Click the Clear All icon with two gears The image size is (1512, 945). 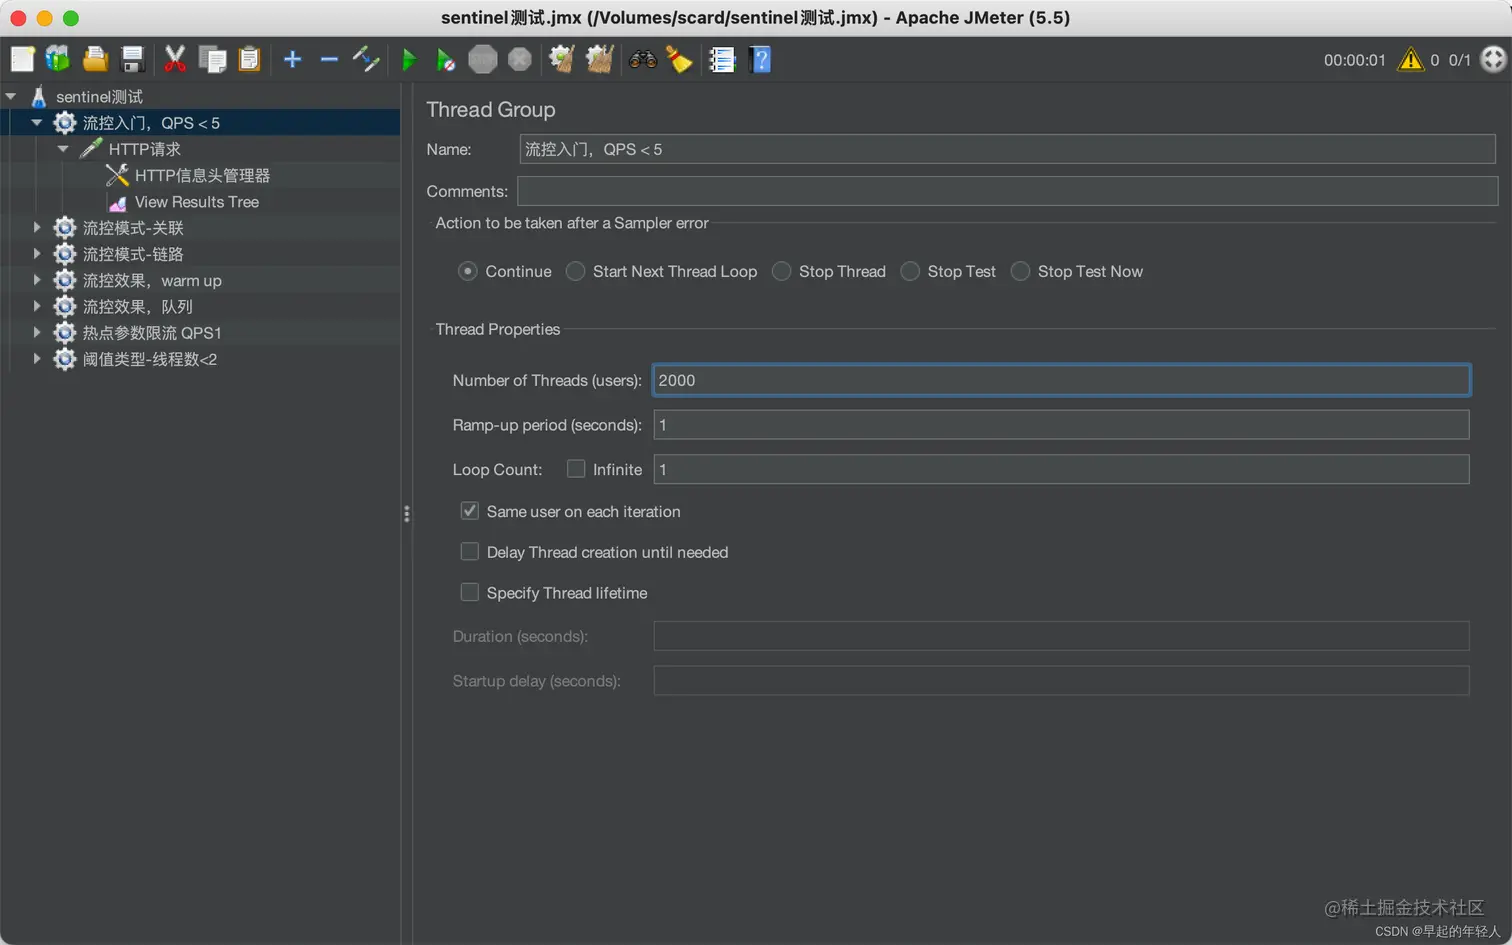tap(599, 60)
